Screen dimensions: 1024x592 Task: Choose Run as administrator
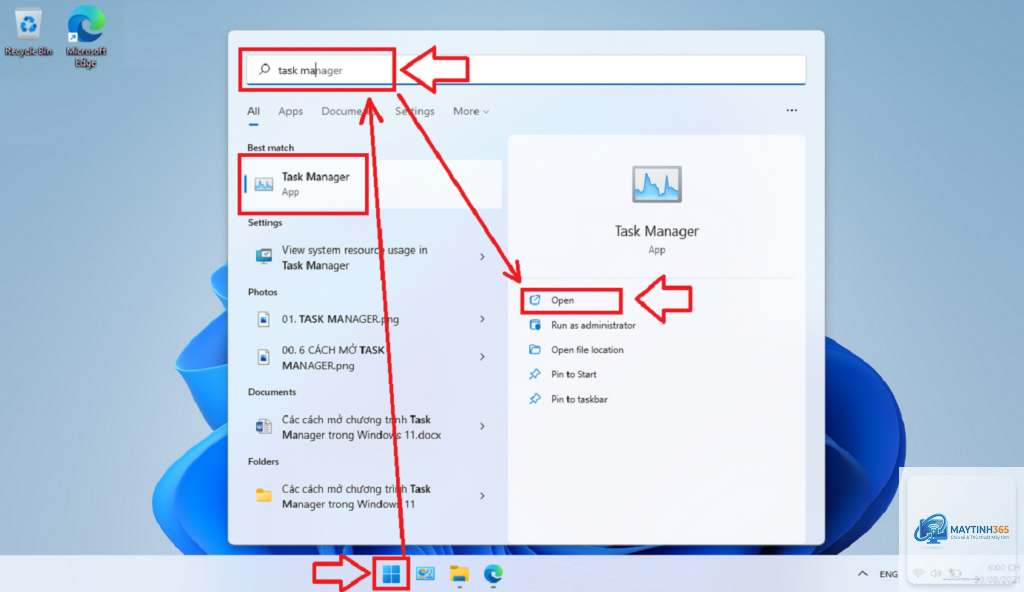[593, 325]
